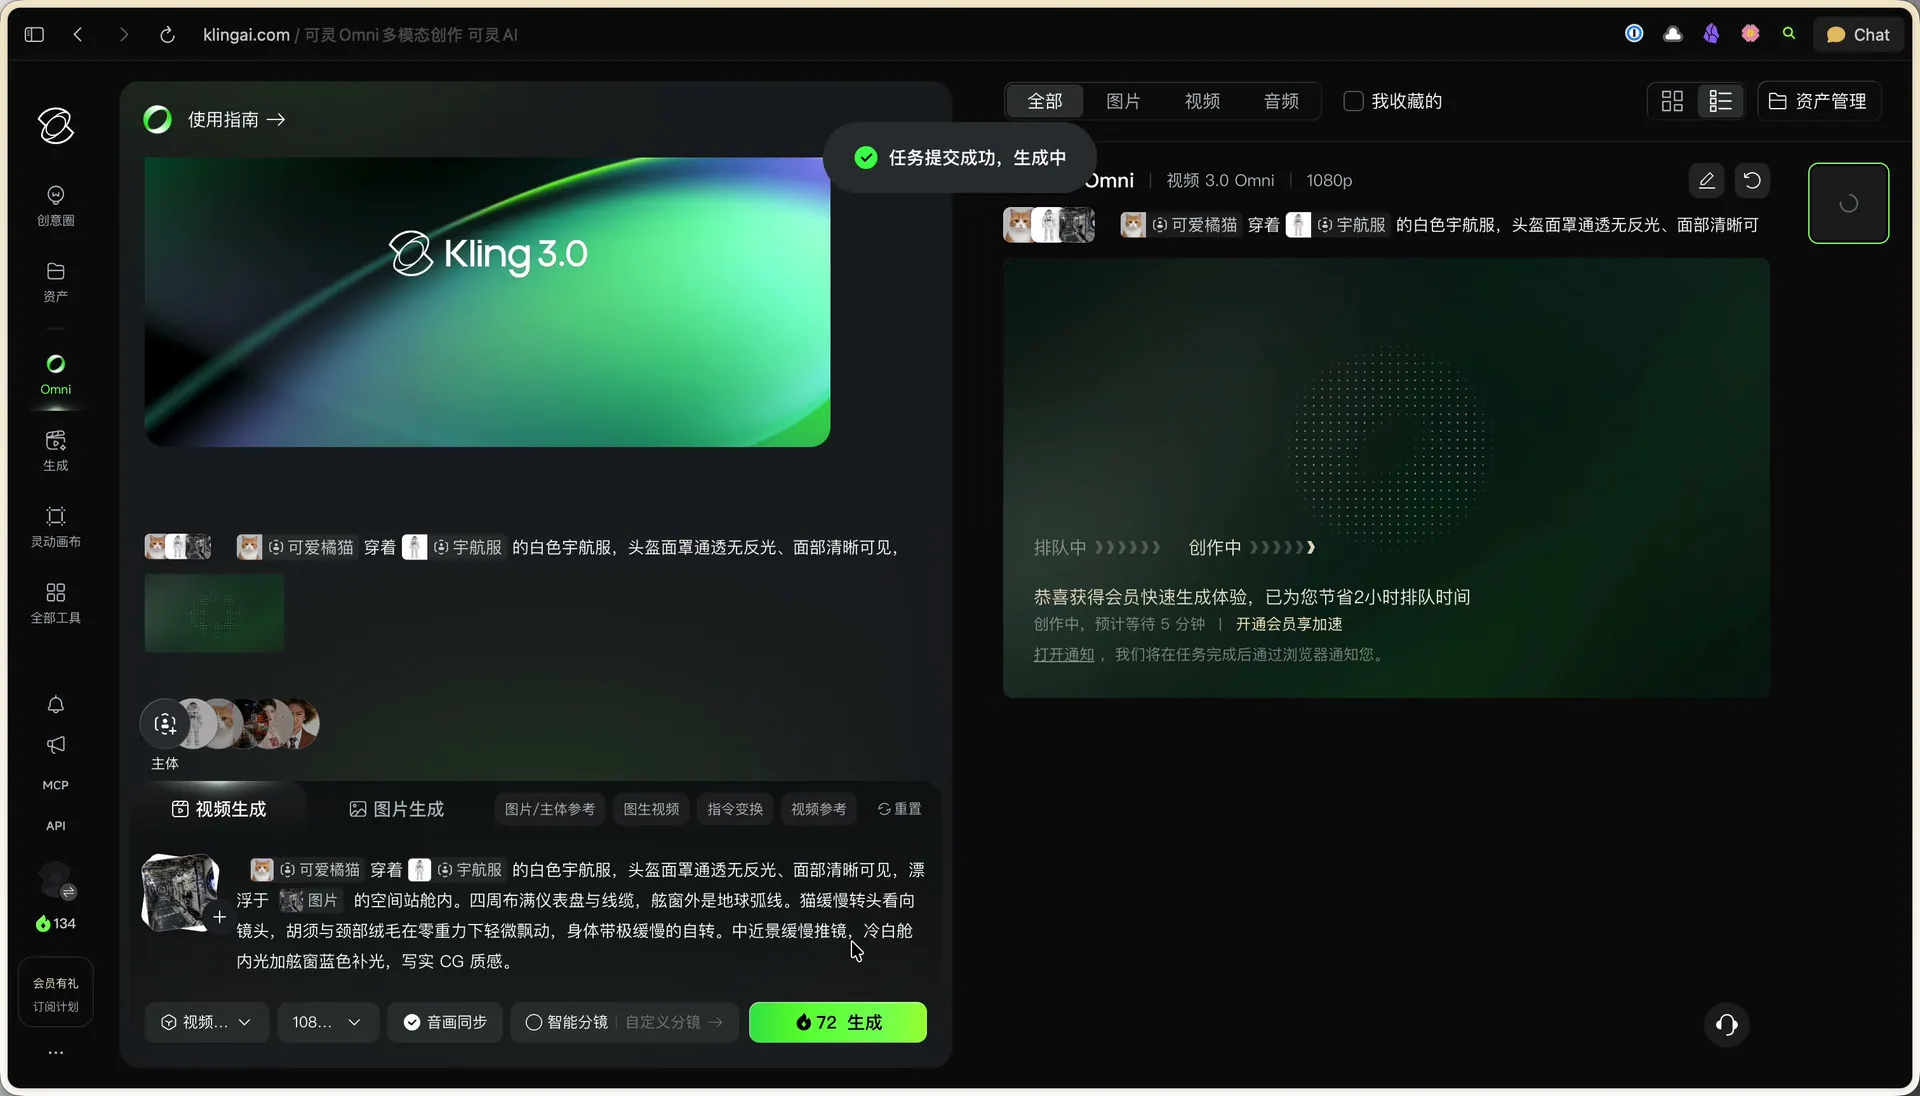Screen dimensions: 1920x1096
Task: Switch to 图片 filter tab
Action: pyautogui.click(x=1123, y=101)
